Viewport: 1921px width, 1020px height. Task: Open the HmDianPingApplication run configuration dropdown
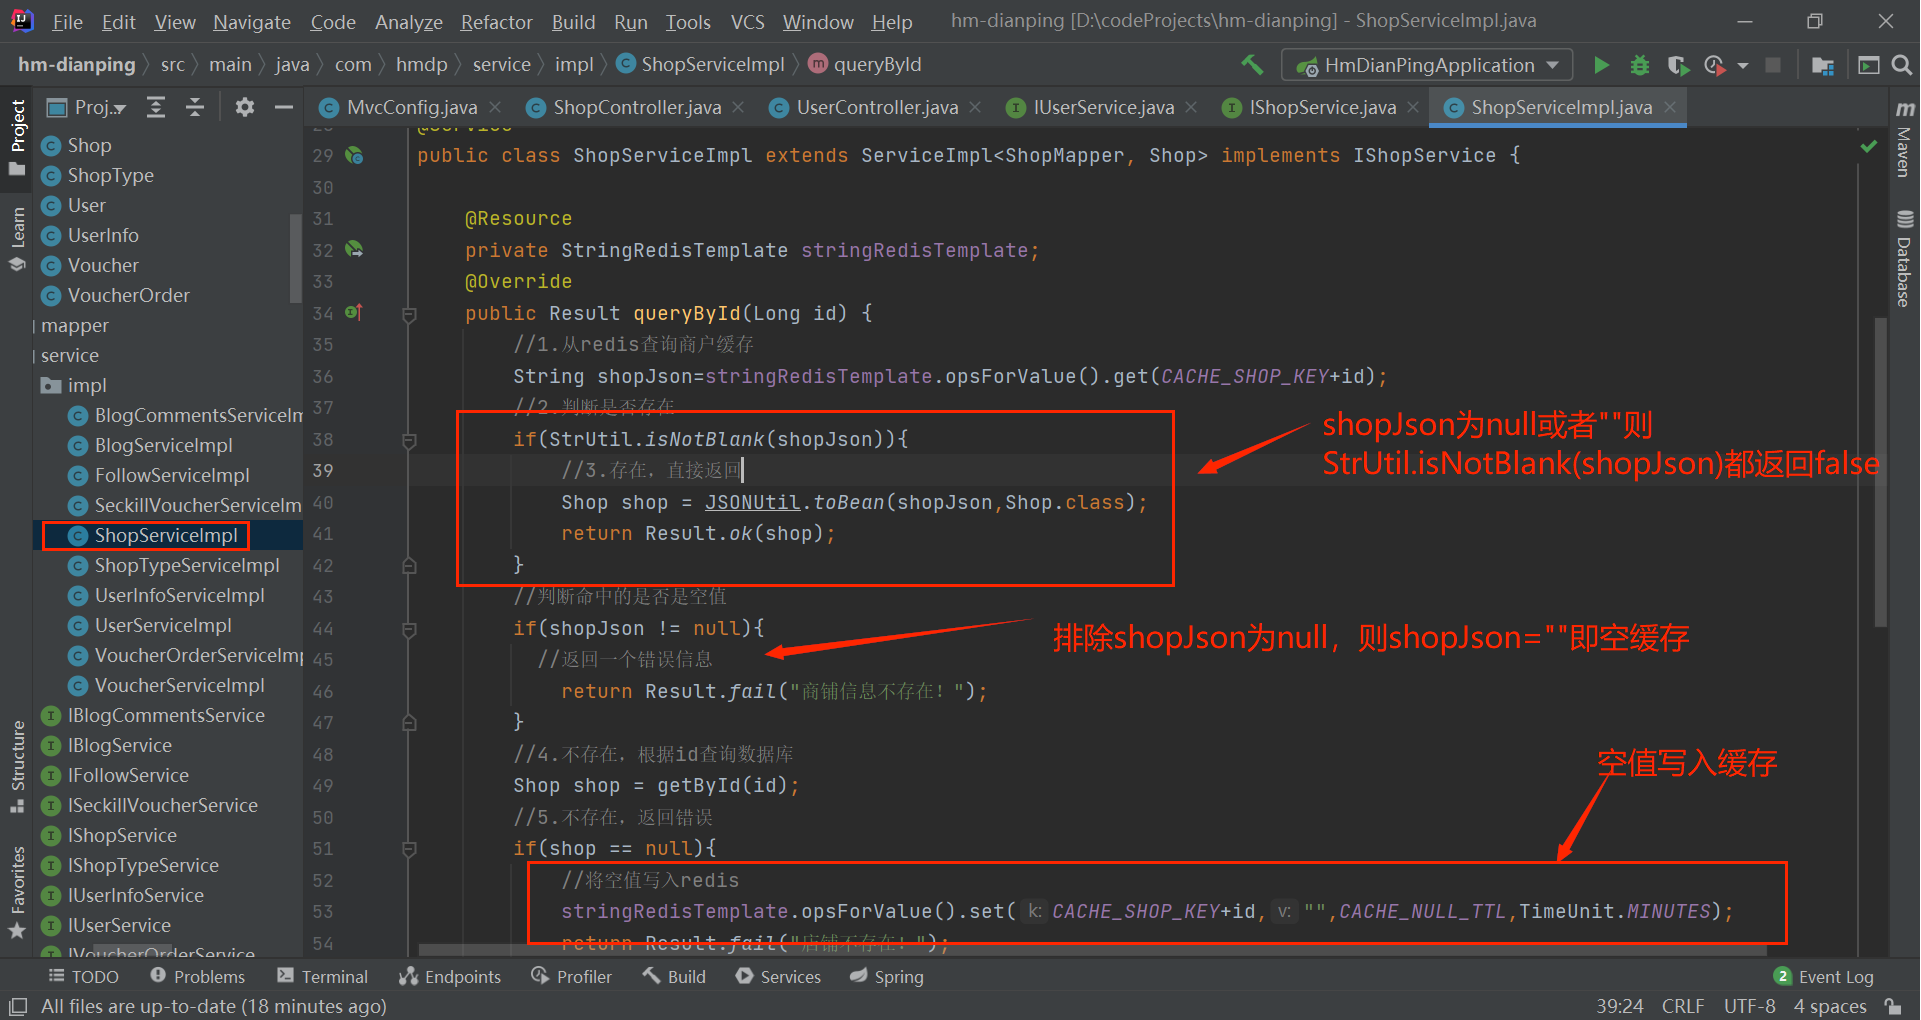pos(1427,65)
